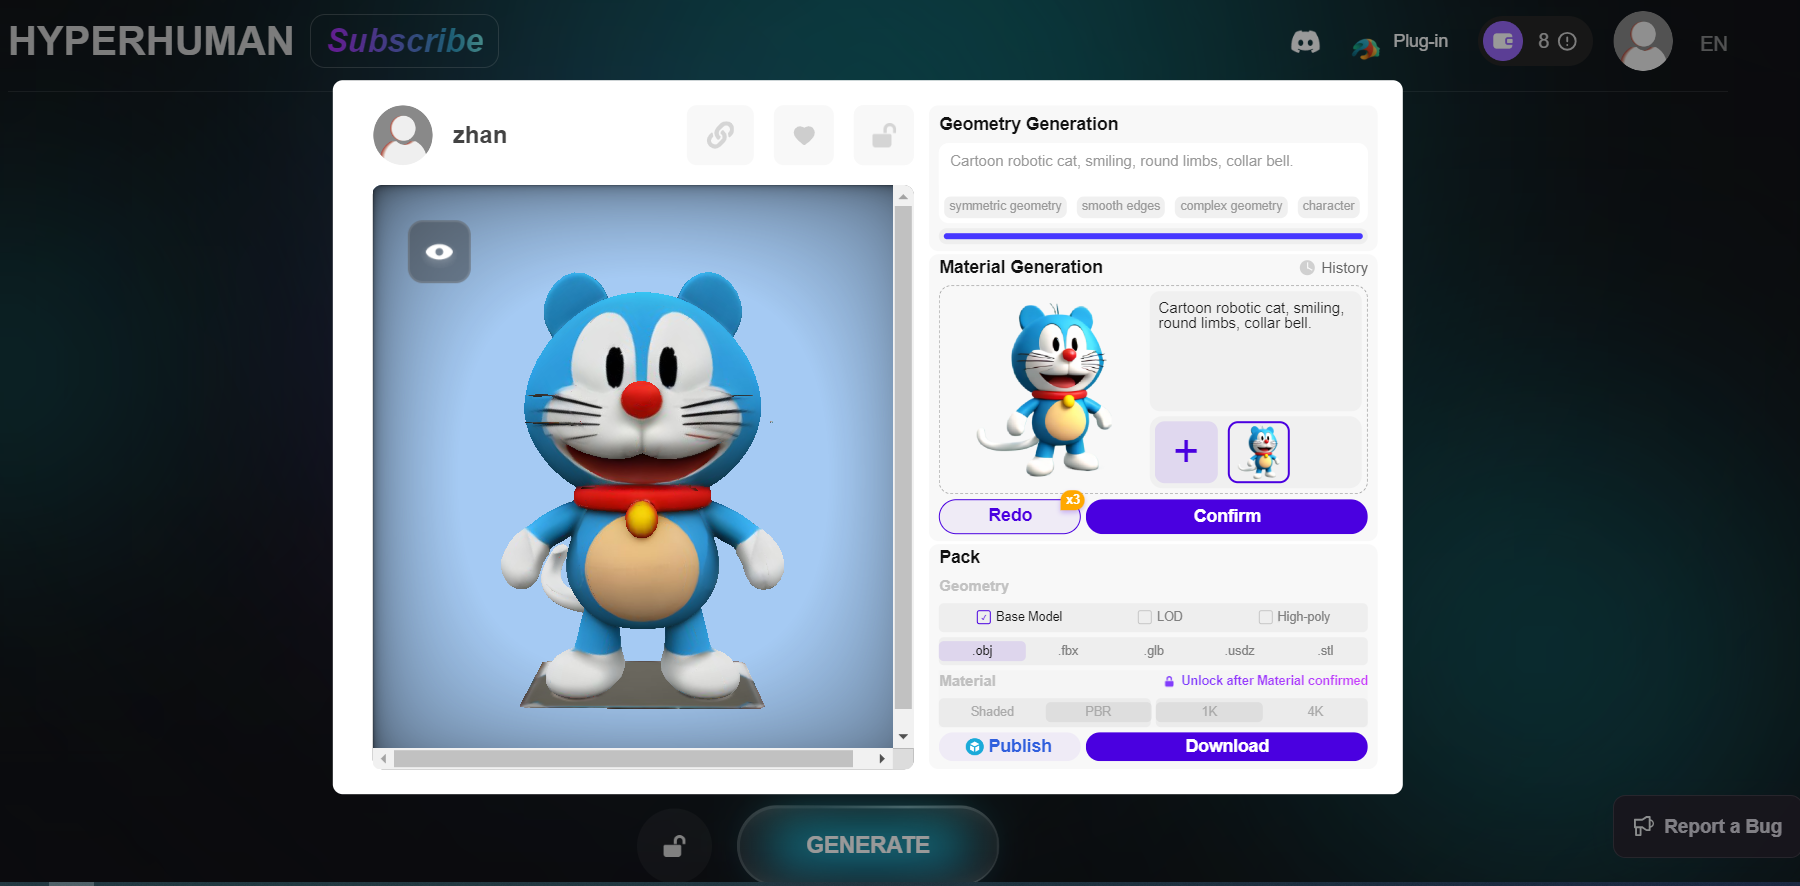Open the Discord link icon
This screenshot has width=1800, height=886.
pyautogui.click(x=1305, y=42)
